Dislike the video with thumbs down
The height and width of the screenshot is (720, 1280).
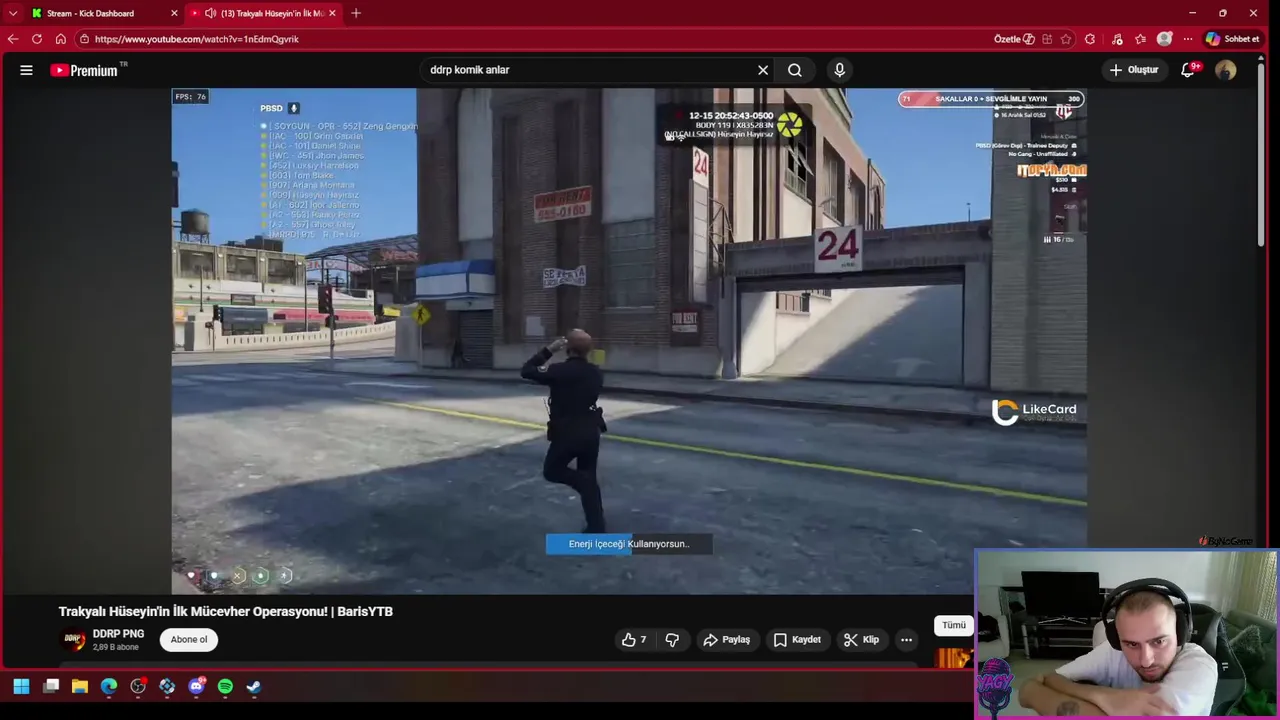[672, 640]
